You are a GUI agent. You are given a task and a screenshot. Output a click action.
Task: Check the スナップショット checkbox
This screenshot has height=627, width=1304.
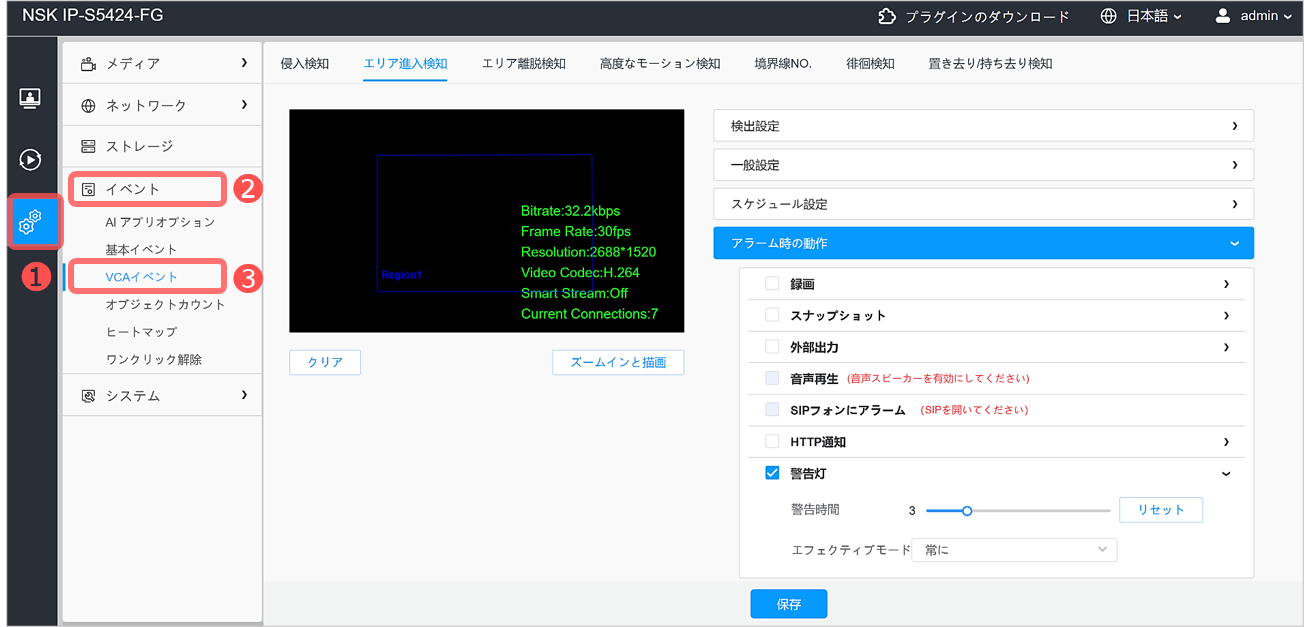tap(772, 315)
